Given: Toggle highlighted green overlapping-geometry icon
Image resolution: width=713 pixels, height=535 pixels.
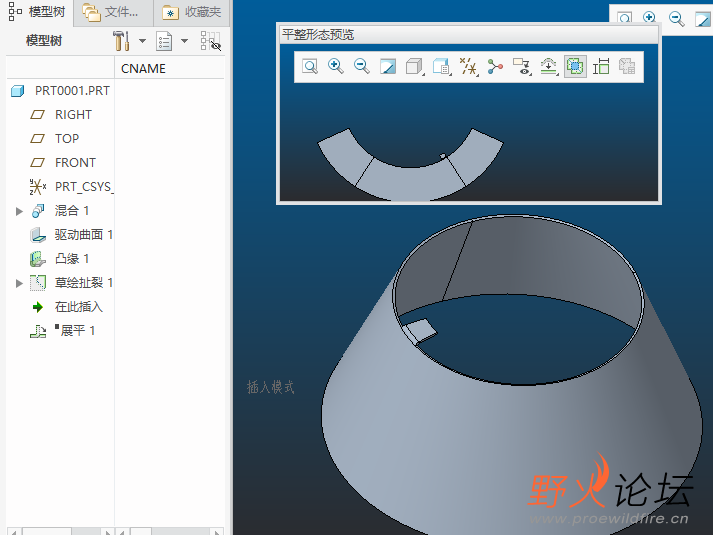Looking at the screenshot, I should click(575, 67).
